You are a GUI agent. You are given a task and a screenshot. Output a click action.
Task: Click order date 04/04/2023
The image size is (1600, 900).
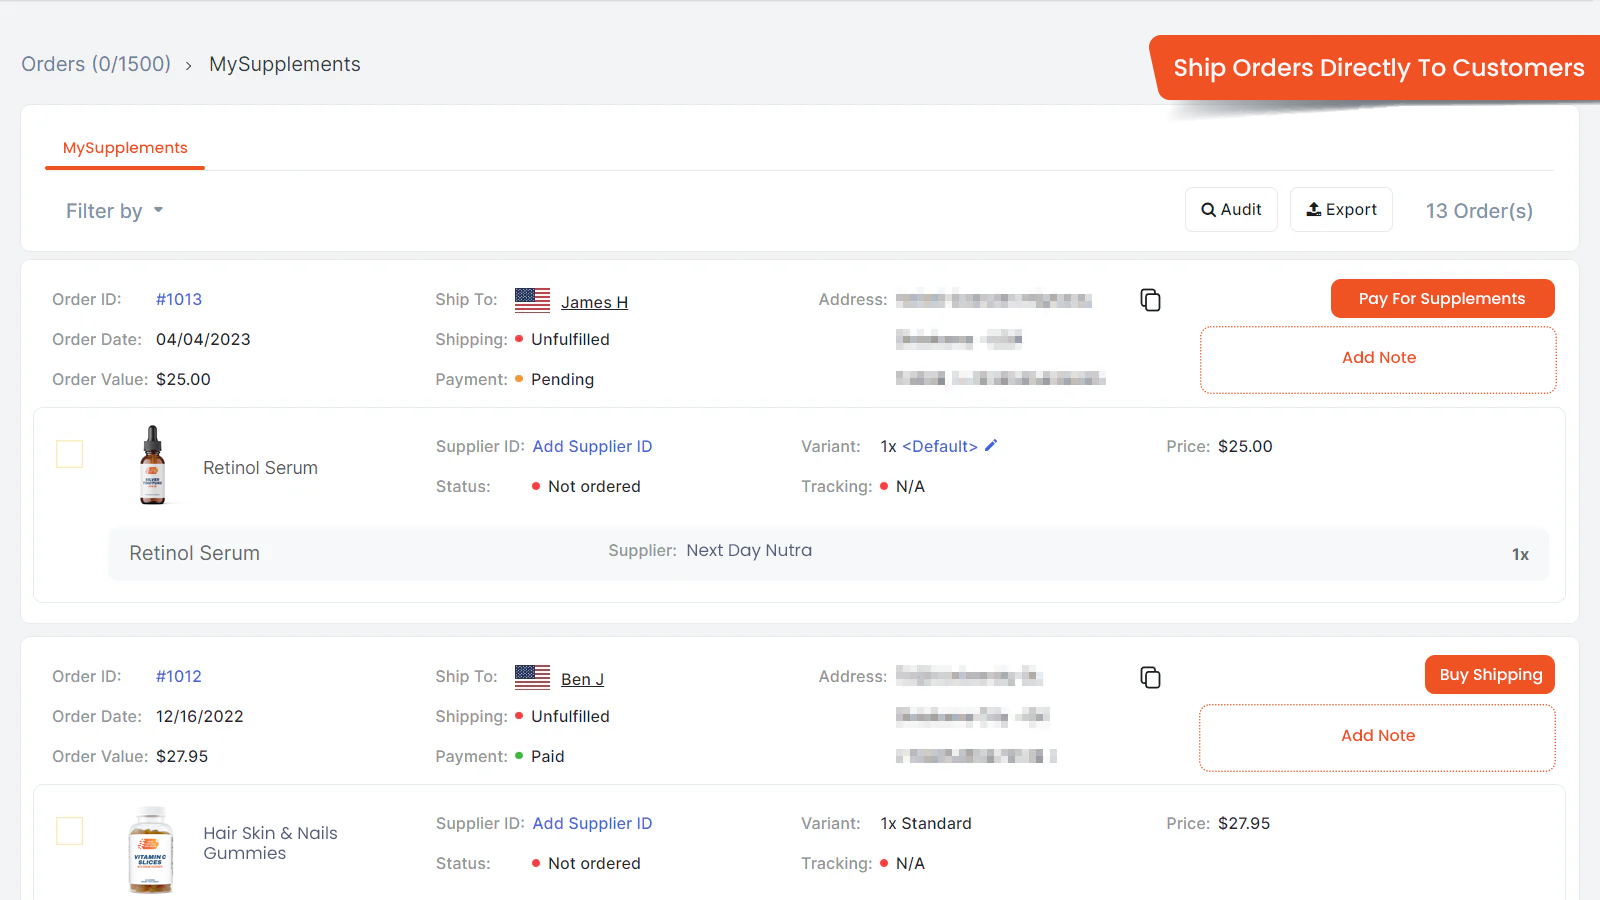203,339
